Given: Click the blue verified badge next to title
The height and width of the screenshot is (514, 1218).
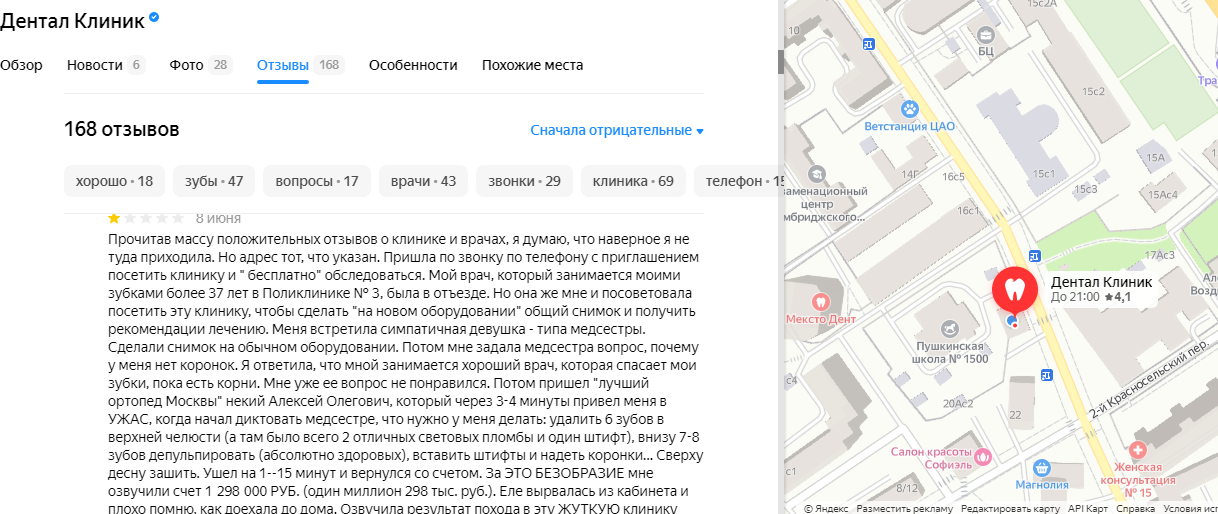Looking at the screenshot, I should click(154, 18).
